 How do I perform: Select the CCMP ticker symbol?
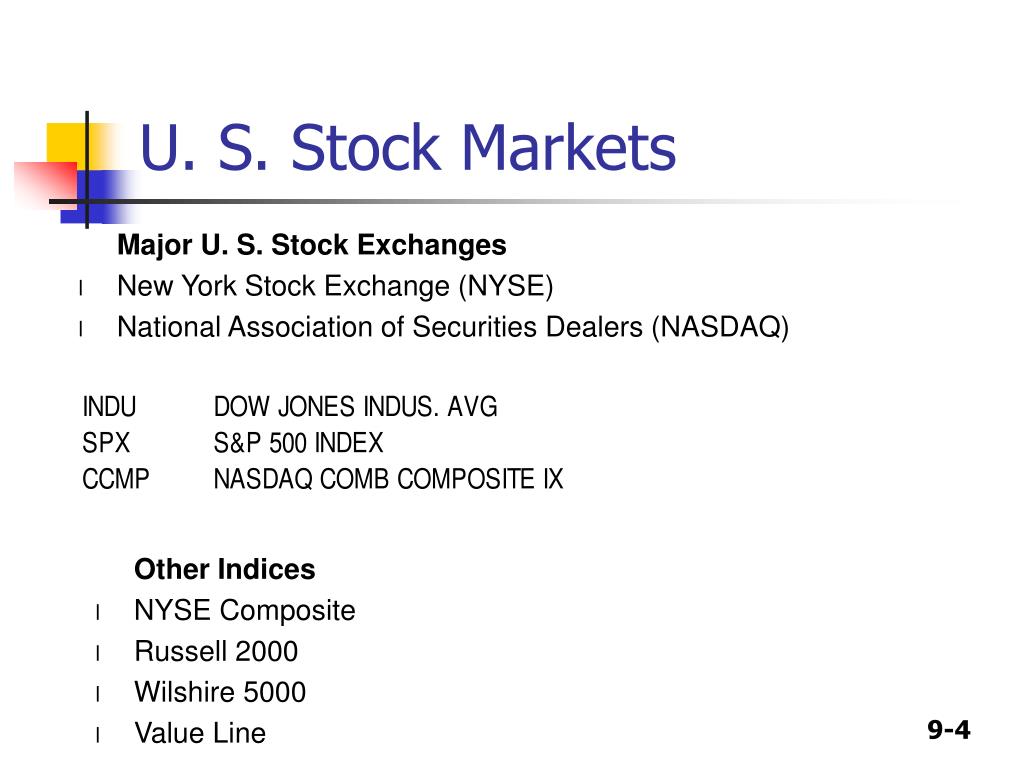click(x=116, y=479)
